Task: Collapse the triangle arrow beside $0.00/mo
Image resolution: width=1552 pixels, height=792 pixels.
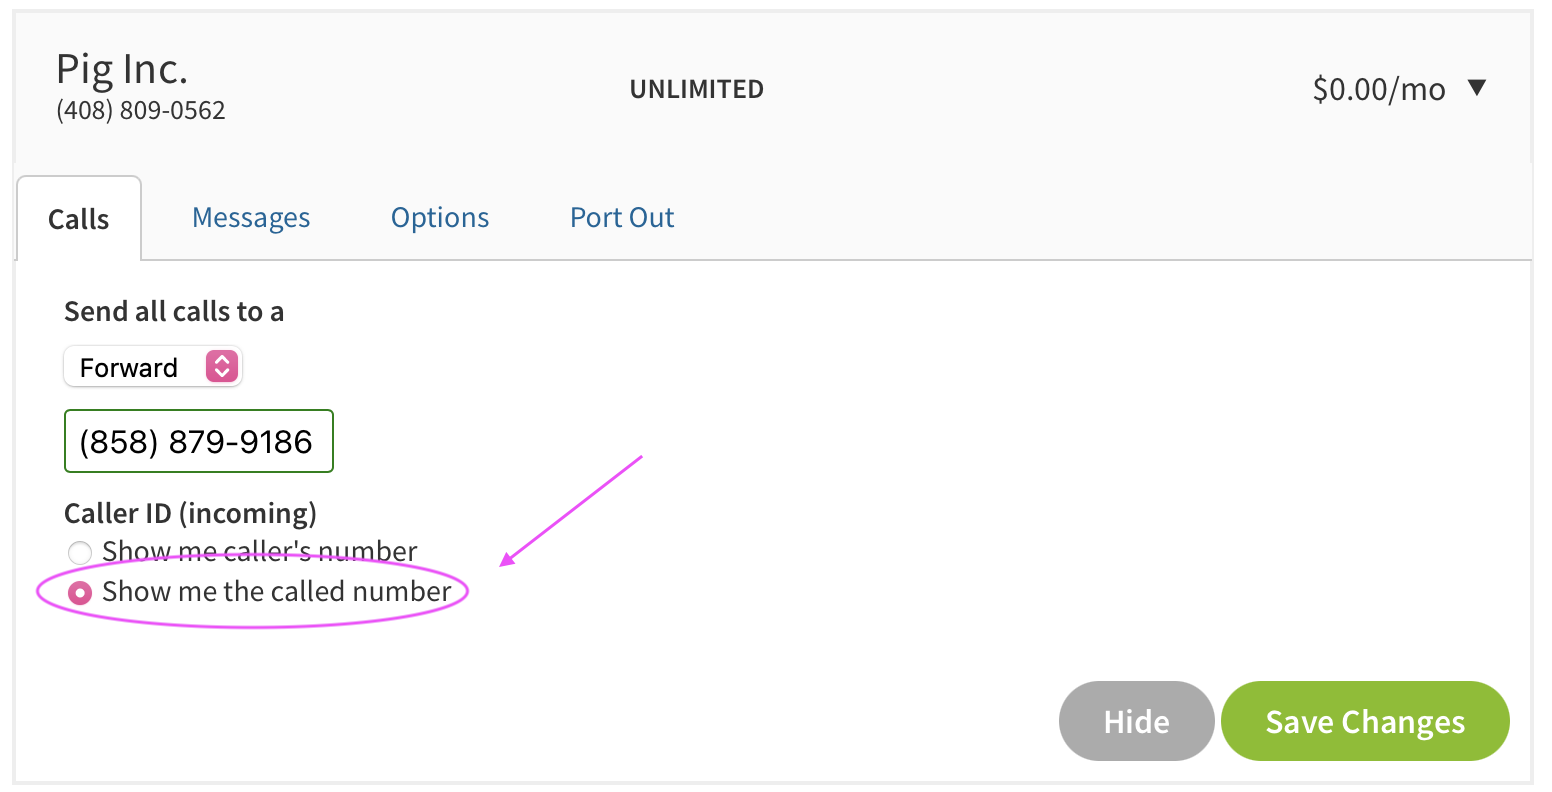Action: pyautogui.click(x=1477, y=88)
